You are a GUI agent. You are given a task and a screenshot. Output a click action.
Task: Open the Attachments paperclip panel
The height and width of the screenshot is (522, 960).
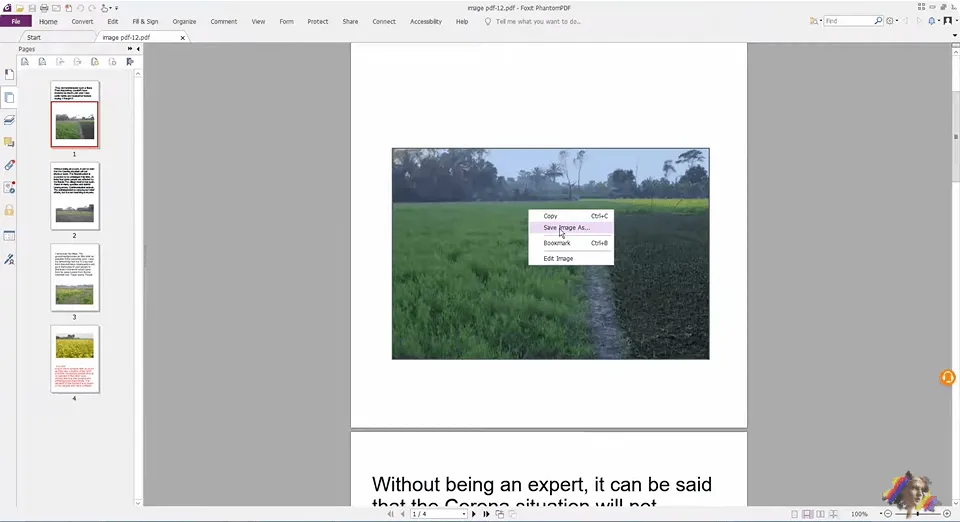coord(9,165)
